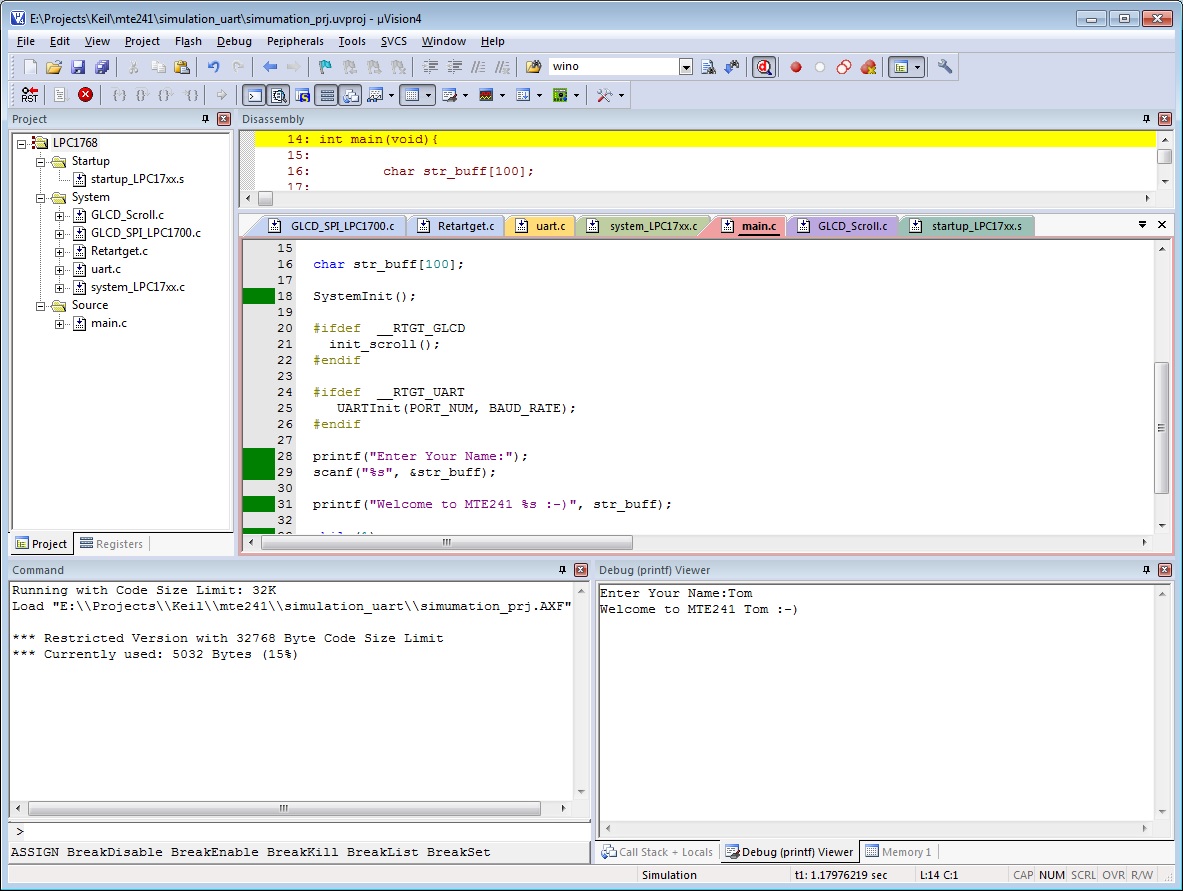
Task: Open Target Options with the wrench icon
Action: point(946,66)
